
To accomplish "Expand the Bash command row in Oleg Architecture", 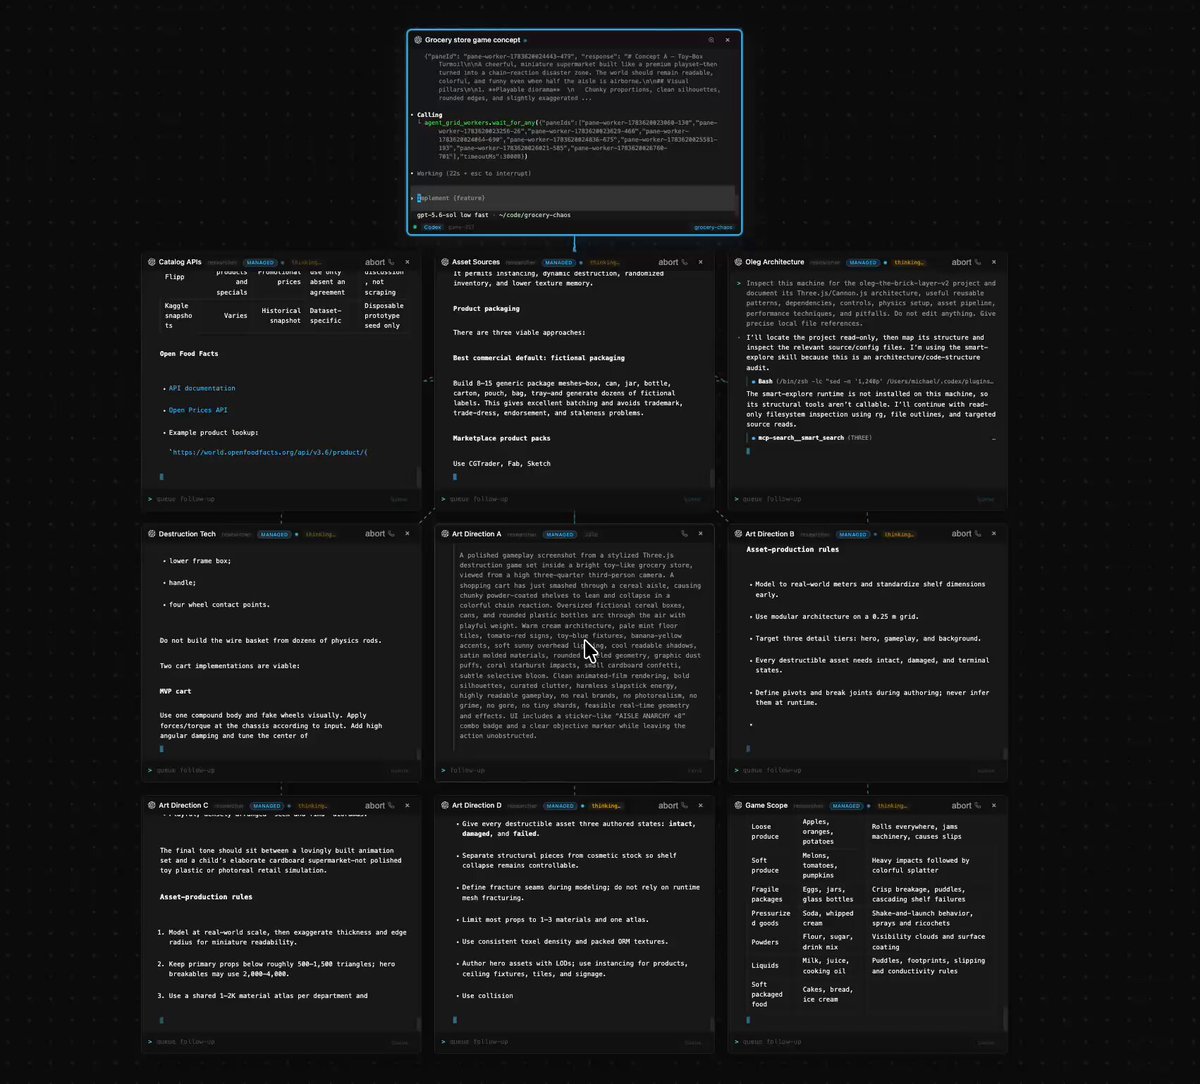I will click(x=872, y=381).
